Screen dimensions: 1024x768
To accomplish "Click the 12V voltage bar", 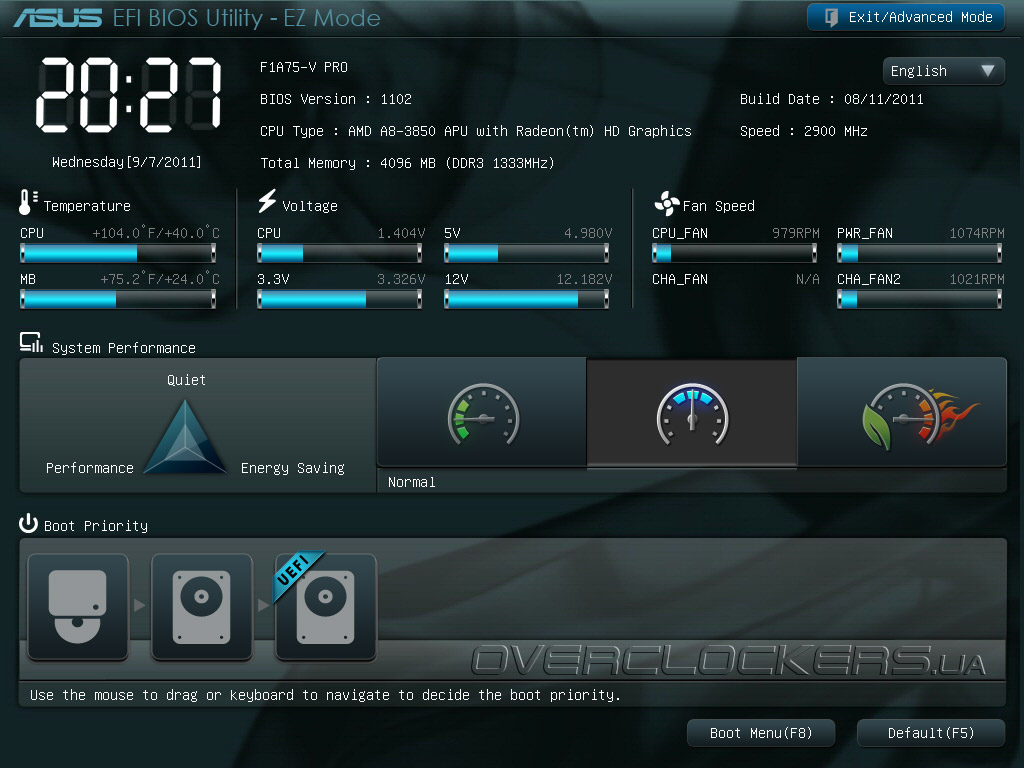I will pyautogui.click(x=526, y=299).
